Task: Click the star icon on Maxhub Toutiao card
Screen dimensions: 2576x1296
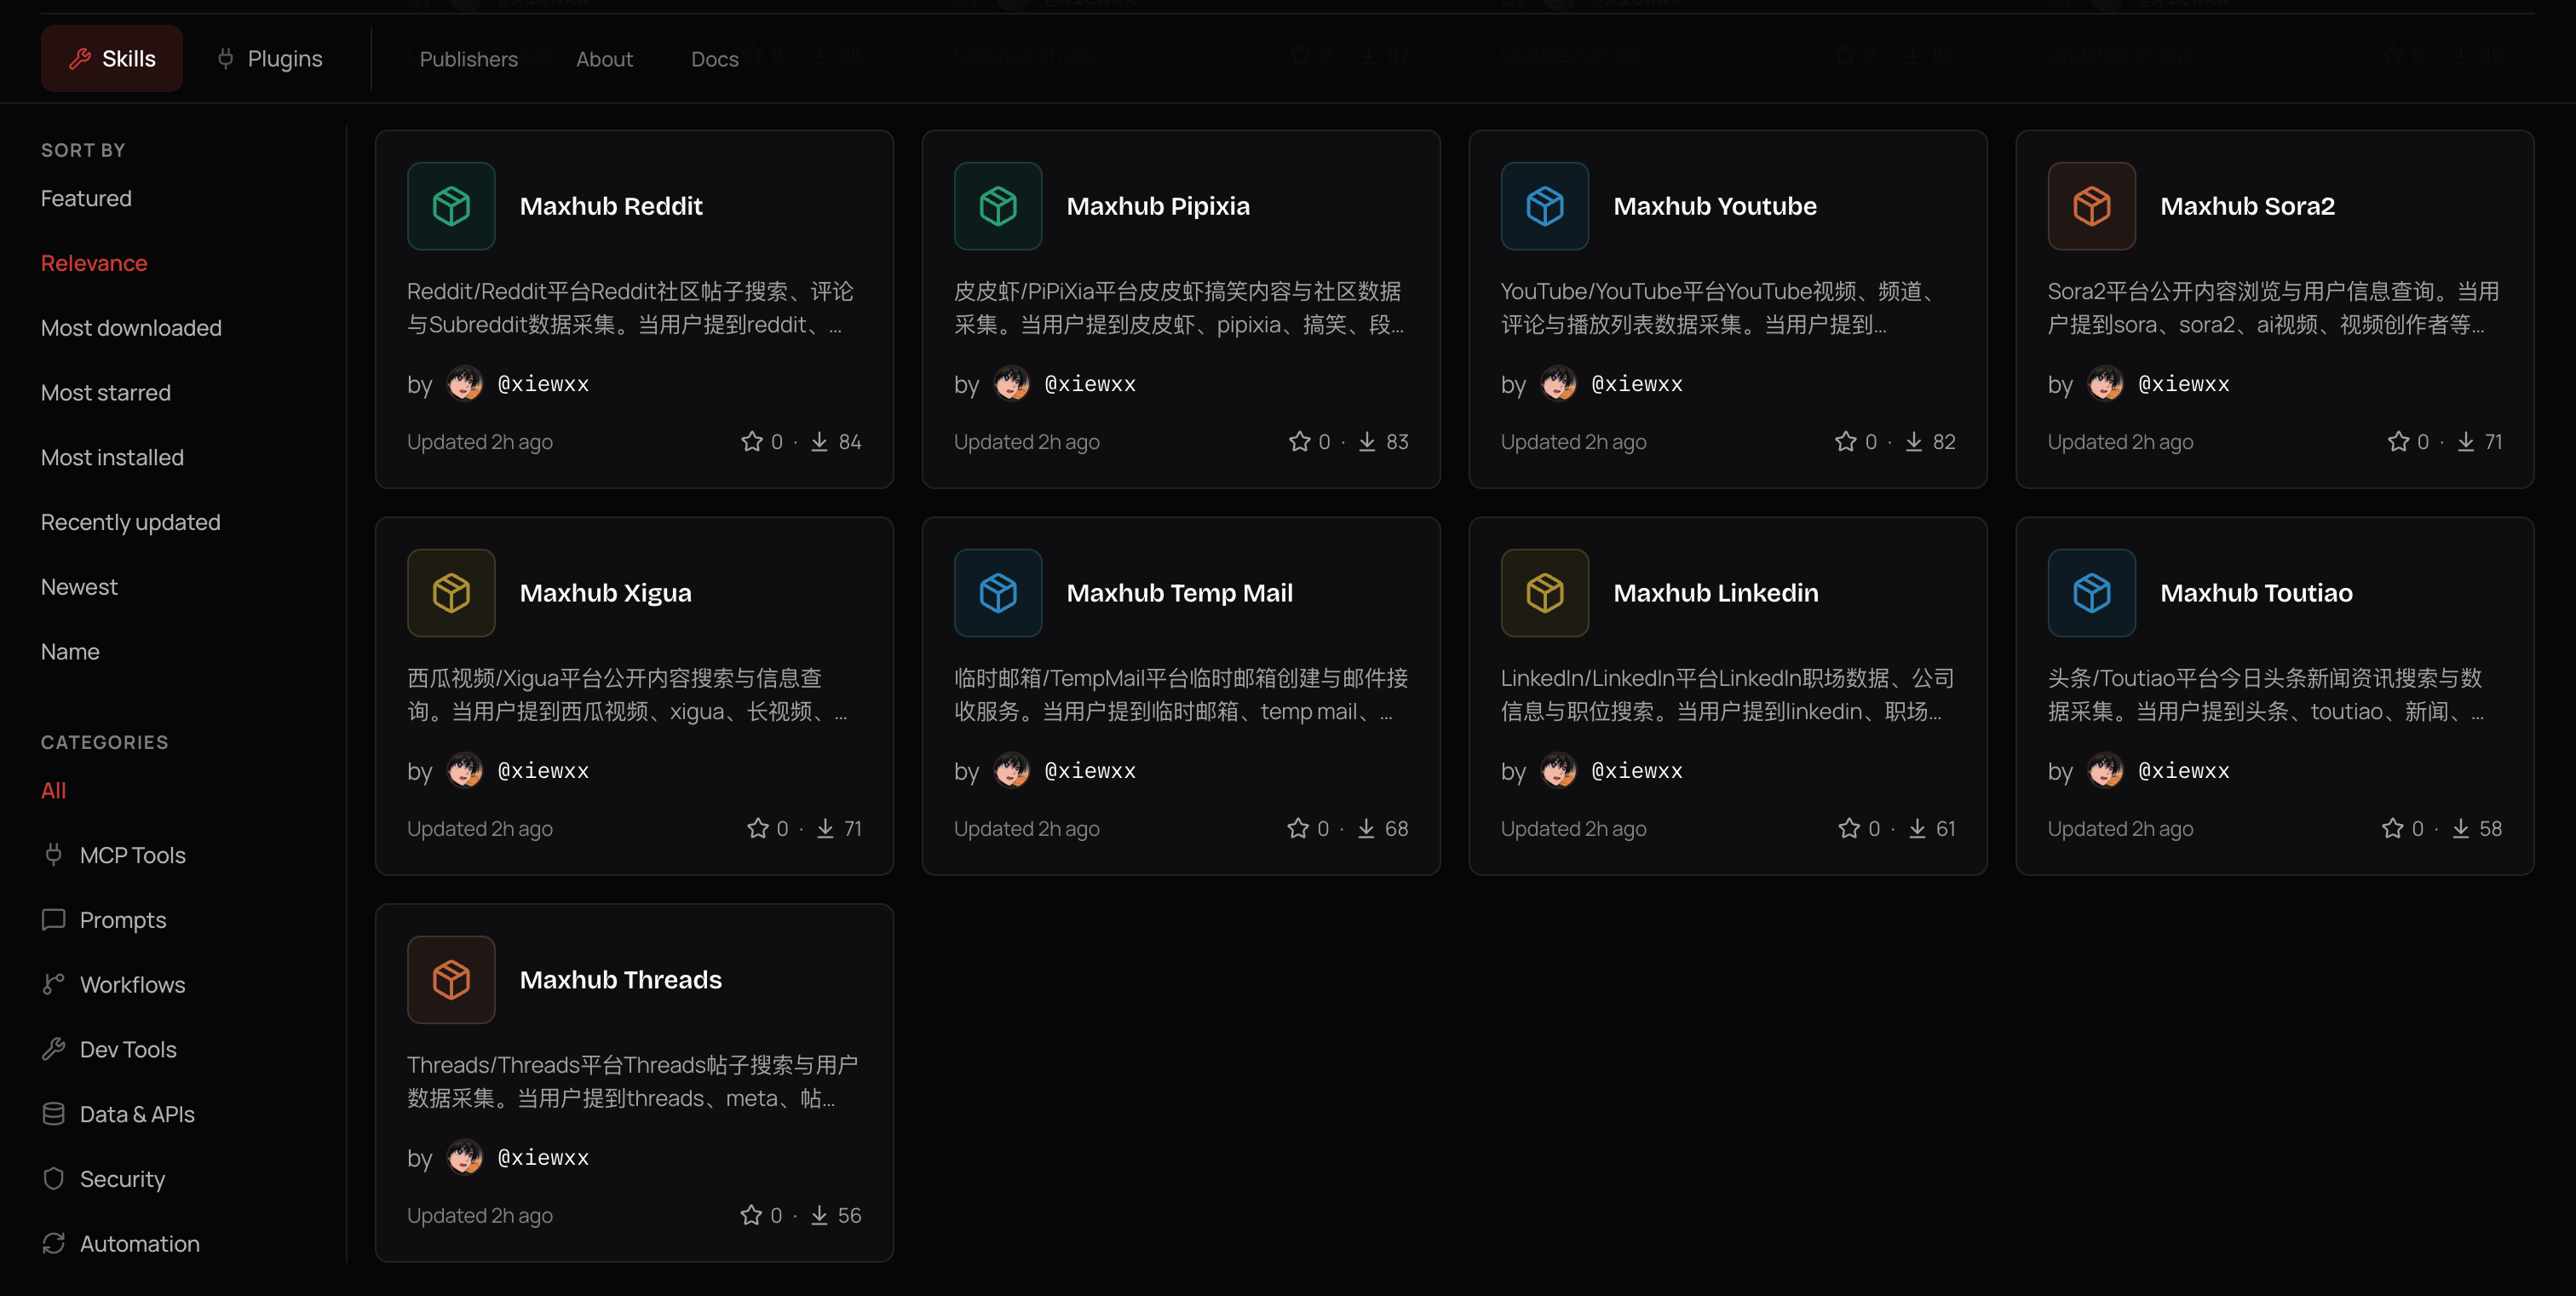Action: (2393, 828)
